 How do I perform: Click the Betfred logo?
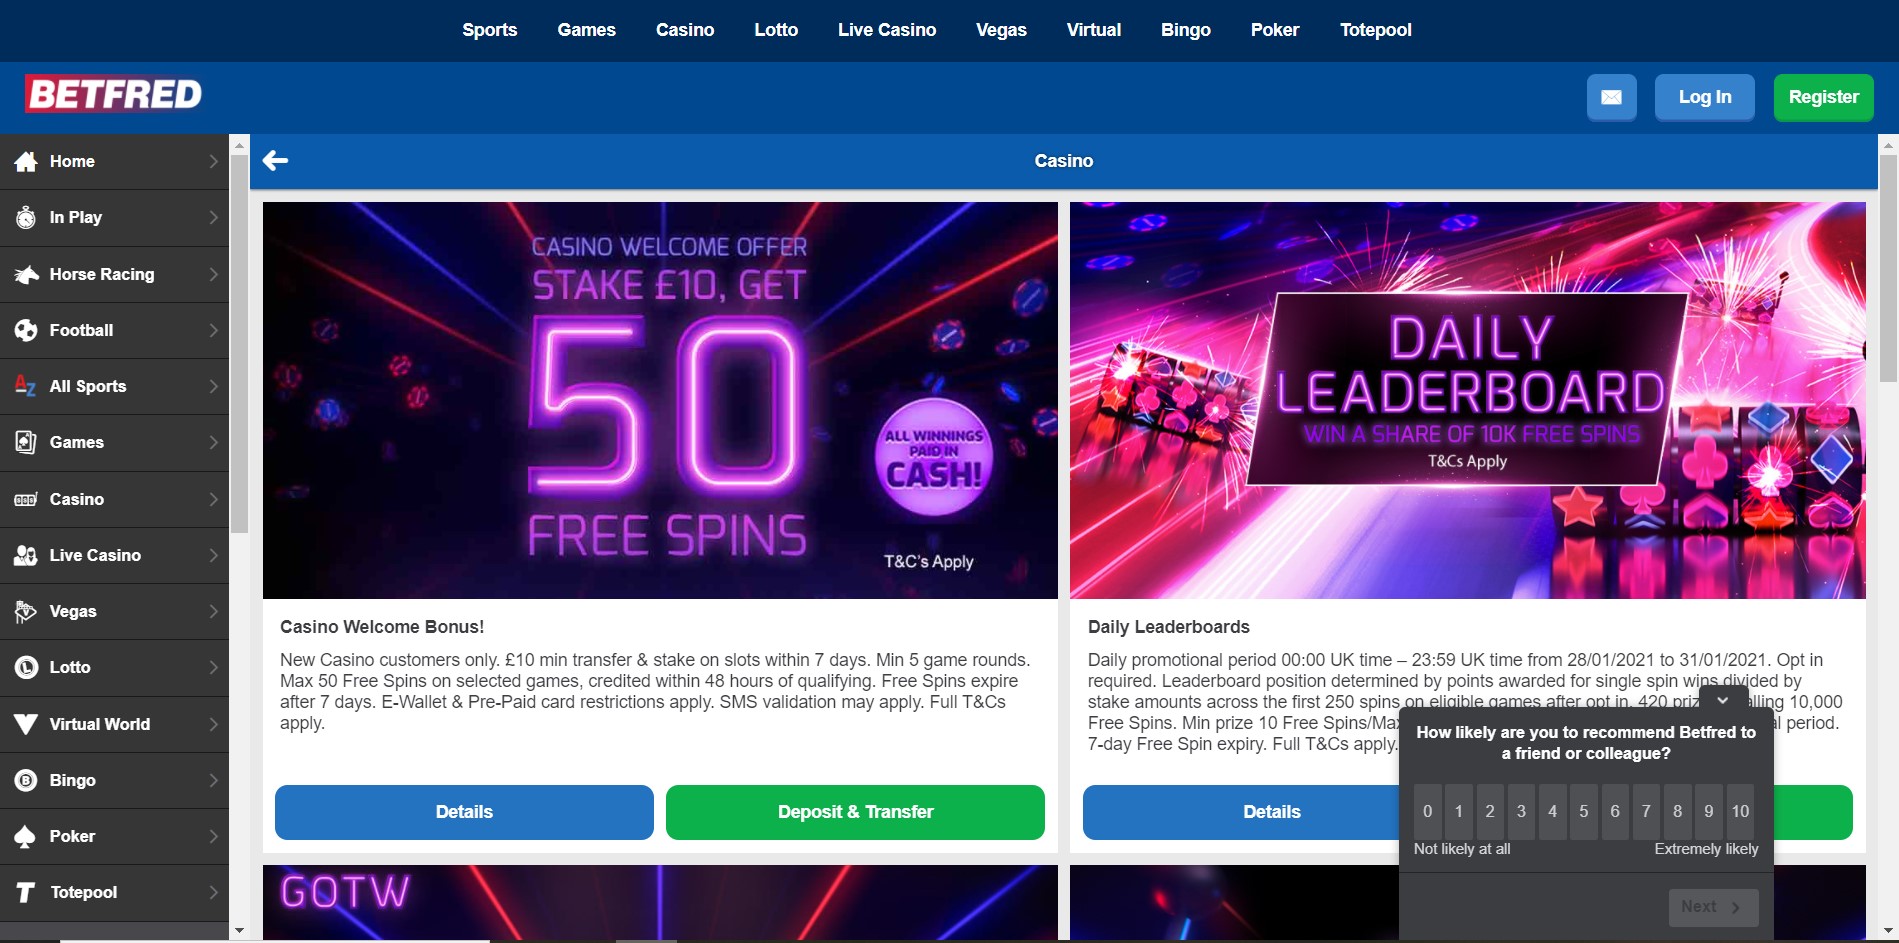pyautogui.click(x=114, y=94)
